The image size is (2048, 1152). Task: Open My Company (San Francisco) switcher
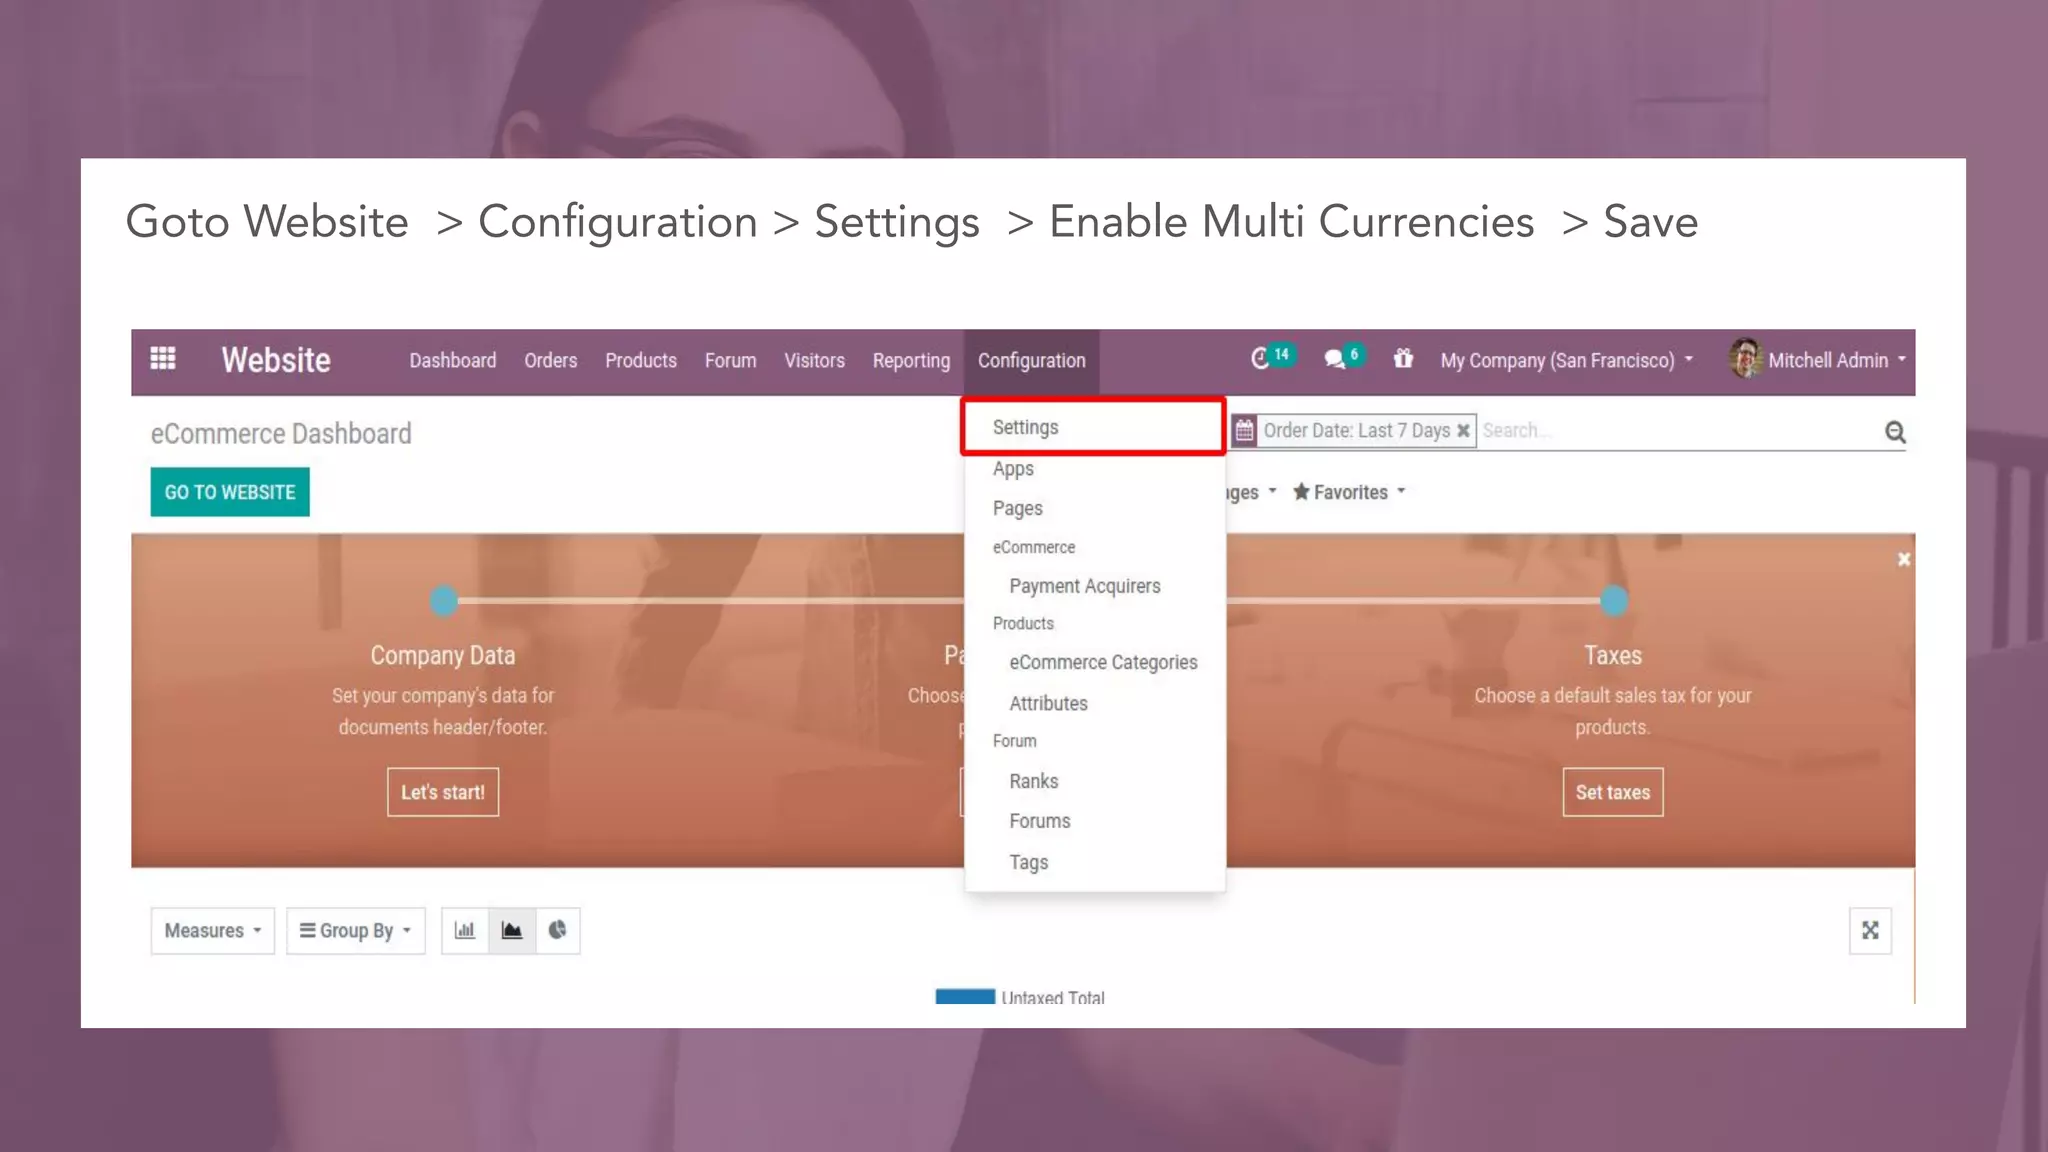(1567, 360)
